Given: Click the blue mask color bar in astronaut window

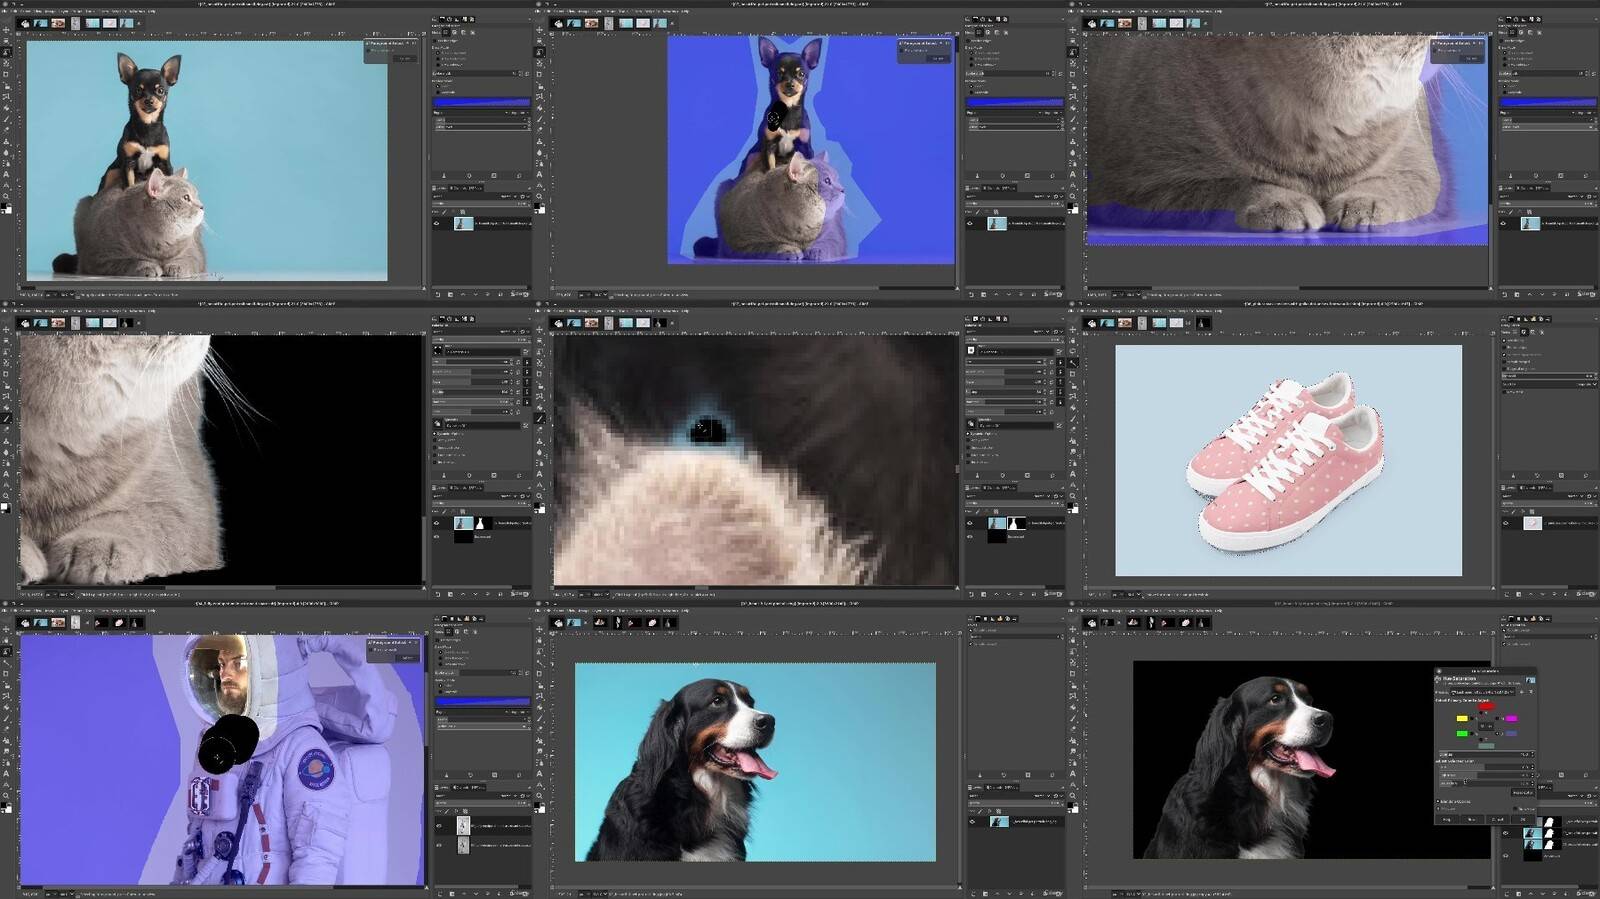Looking at the screenshot, I should (483, 701).
